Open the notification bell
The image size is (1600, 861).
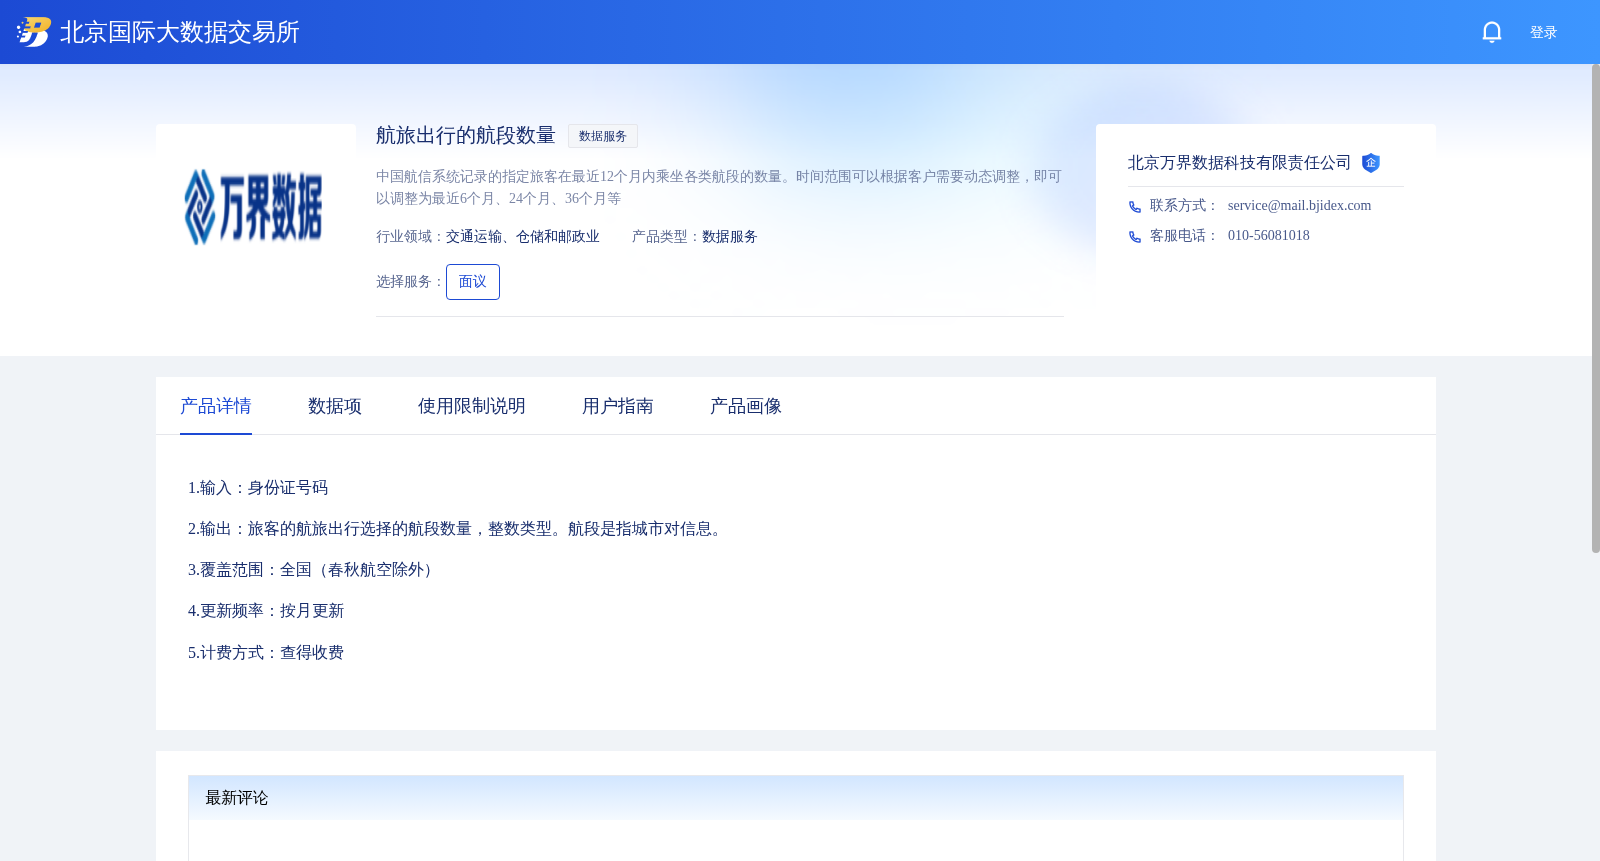1492,32
